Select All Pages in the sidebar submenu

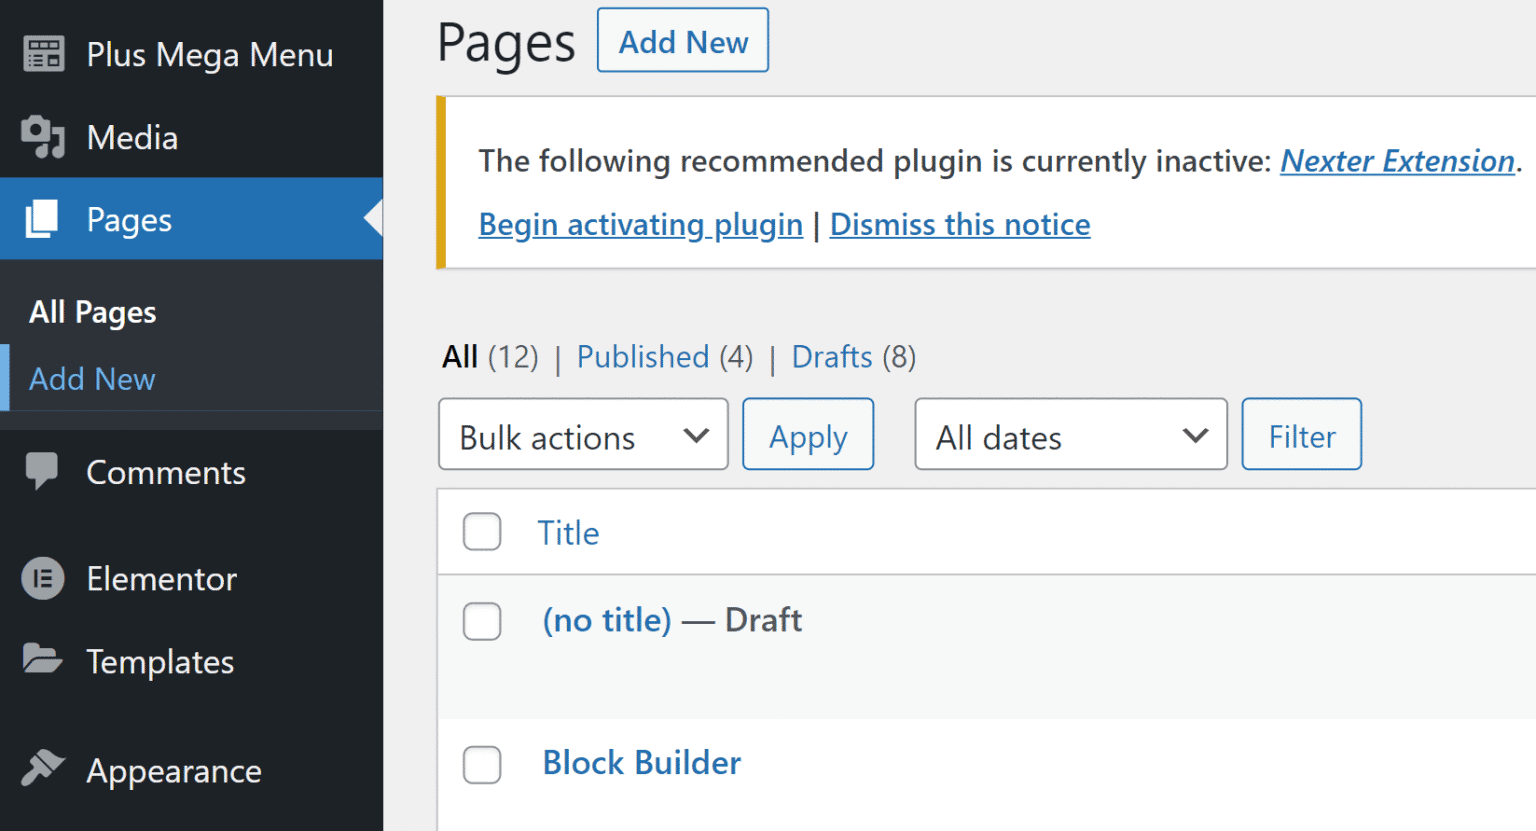pyautogui.click(x=92, y=312)
